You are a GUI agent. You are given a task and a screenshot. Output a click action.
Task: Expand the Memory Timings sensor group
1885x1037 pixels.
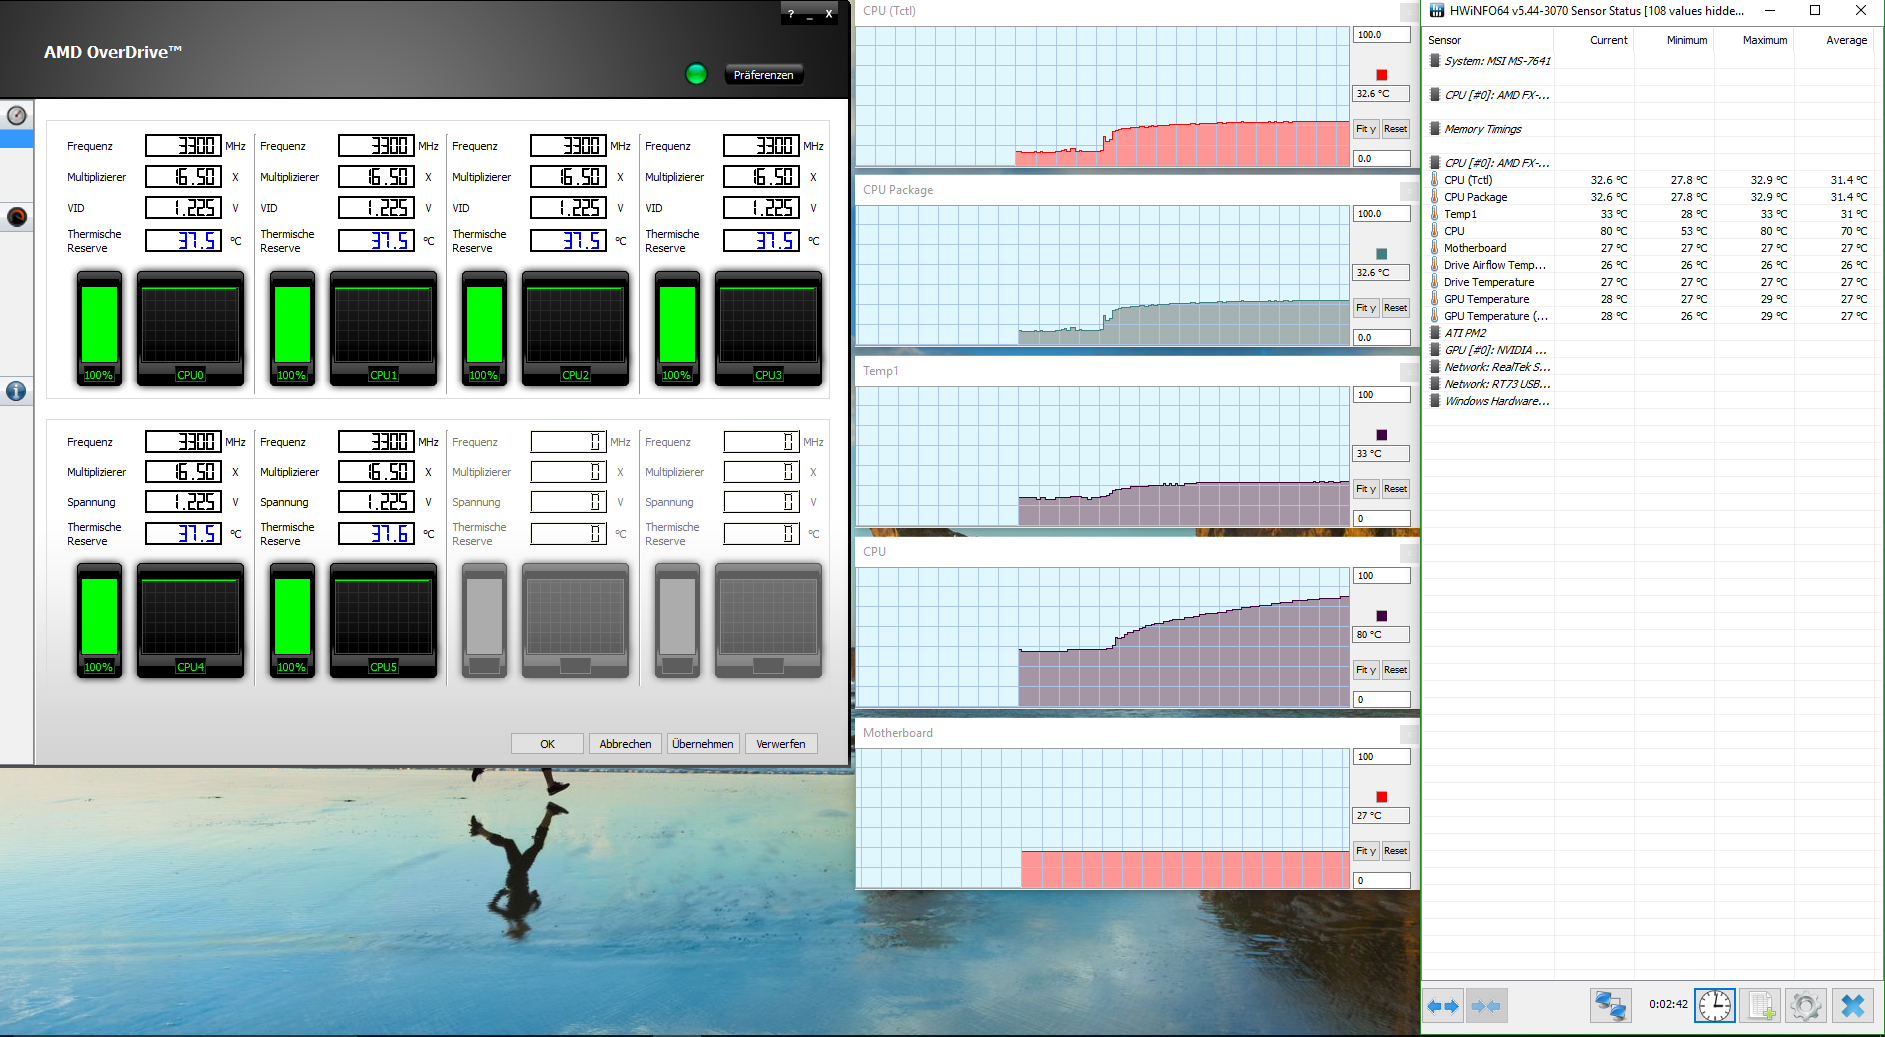click(1482, 129)
